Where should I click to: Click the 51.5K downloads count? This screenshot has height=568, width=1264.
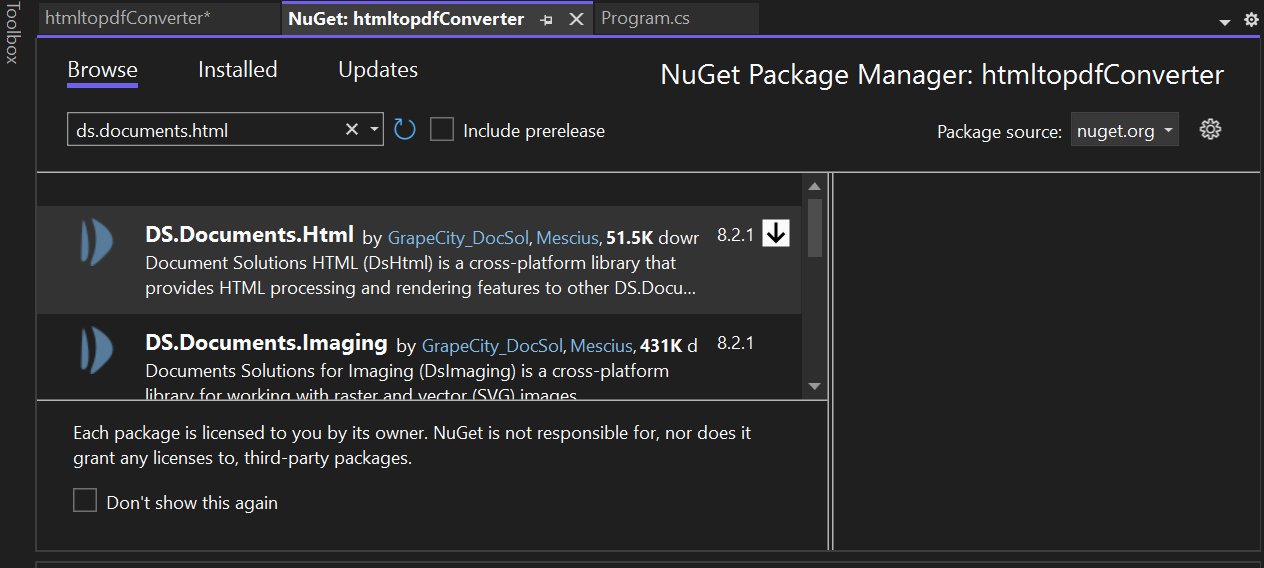630,238
